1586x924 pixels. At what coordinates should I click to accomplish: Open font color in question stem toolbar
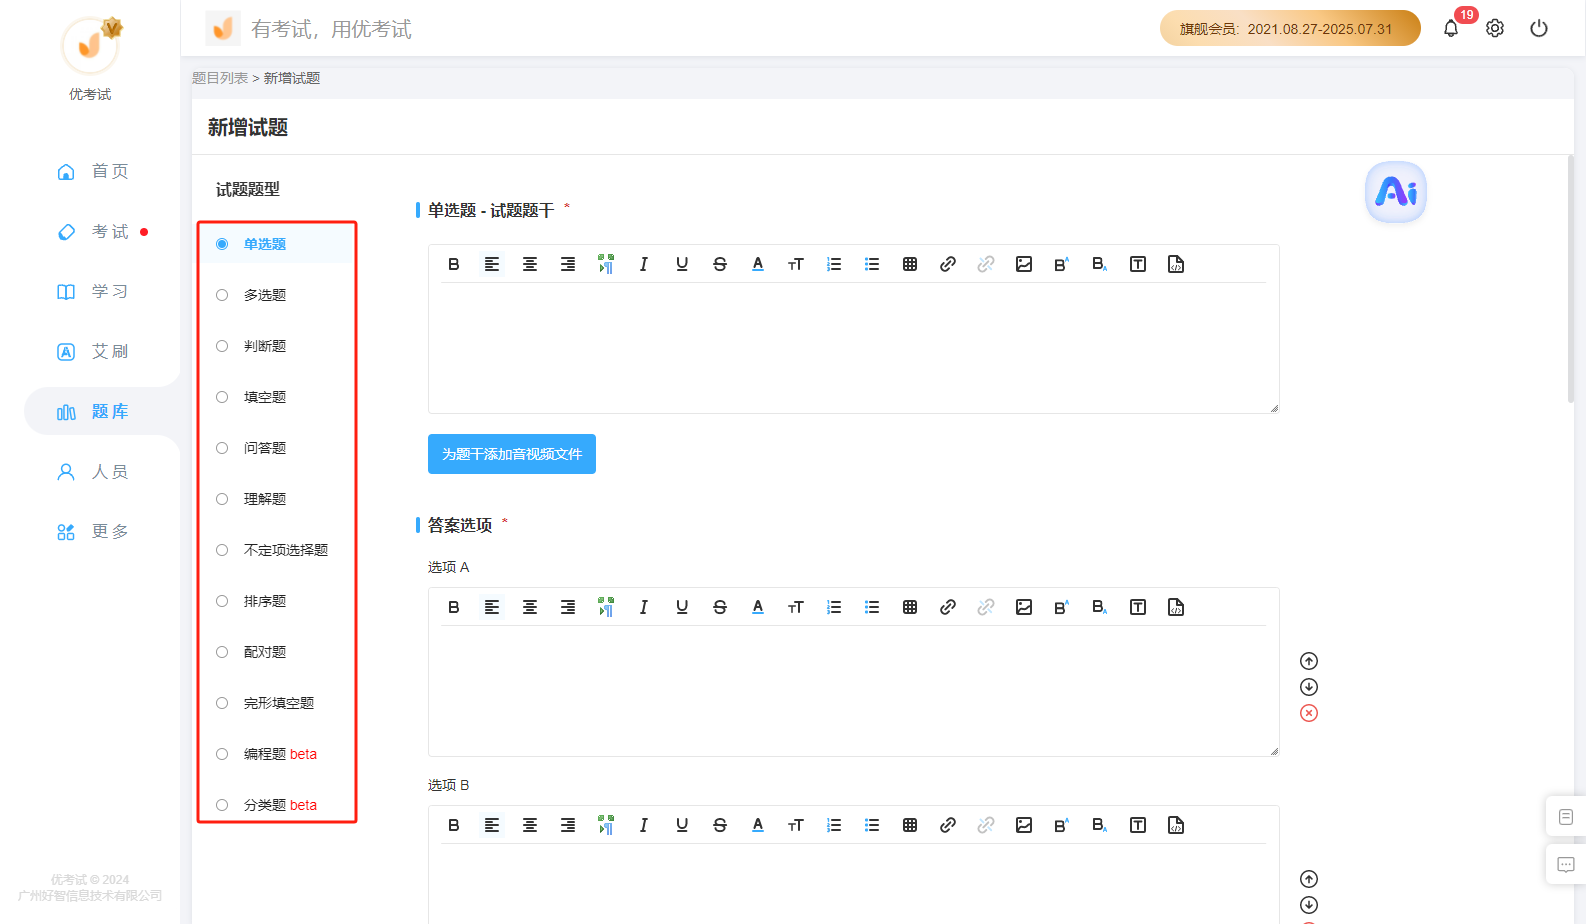click(x=758, y=264)
